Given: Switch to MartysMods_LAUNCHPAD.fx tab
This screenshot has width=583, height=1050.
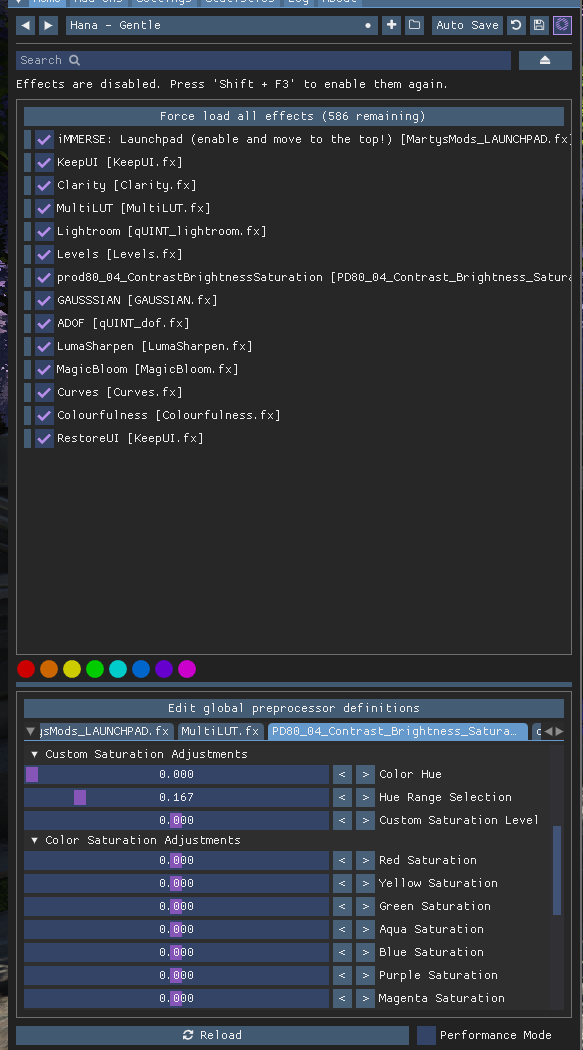Looking at the screenshot, I should [106, 731].
